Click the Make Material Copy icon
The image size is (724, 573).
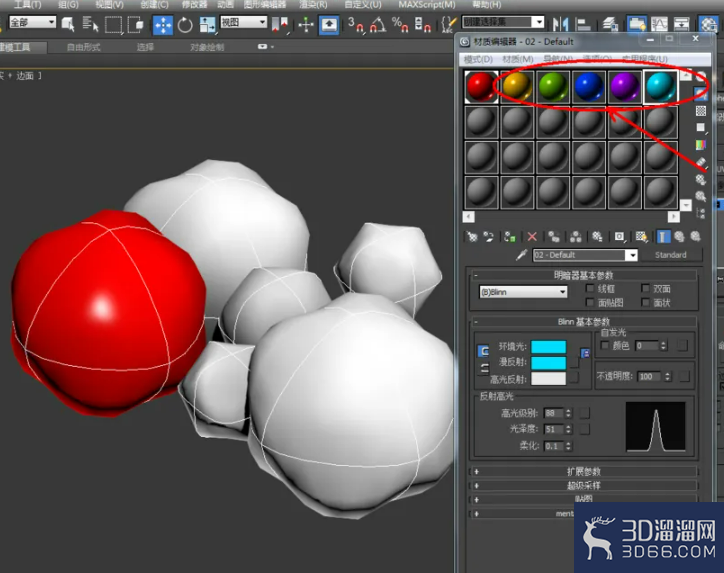[554, 237]
